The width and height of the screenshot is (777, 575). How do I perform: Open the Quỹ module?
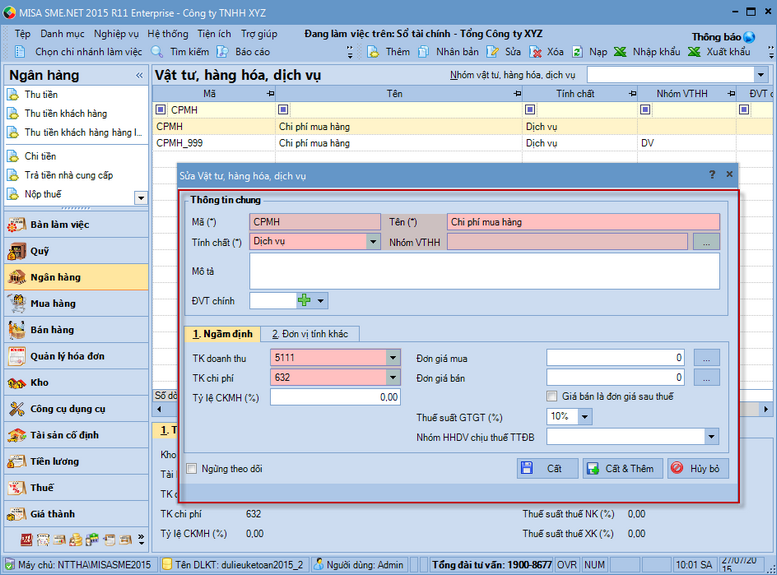point(76,251)
